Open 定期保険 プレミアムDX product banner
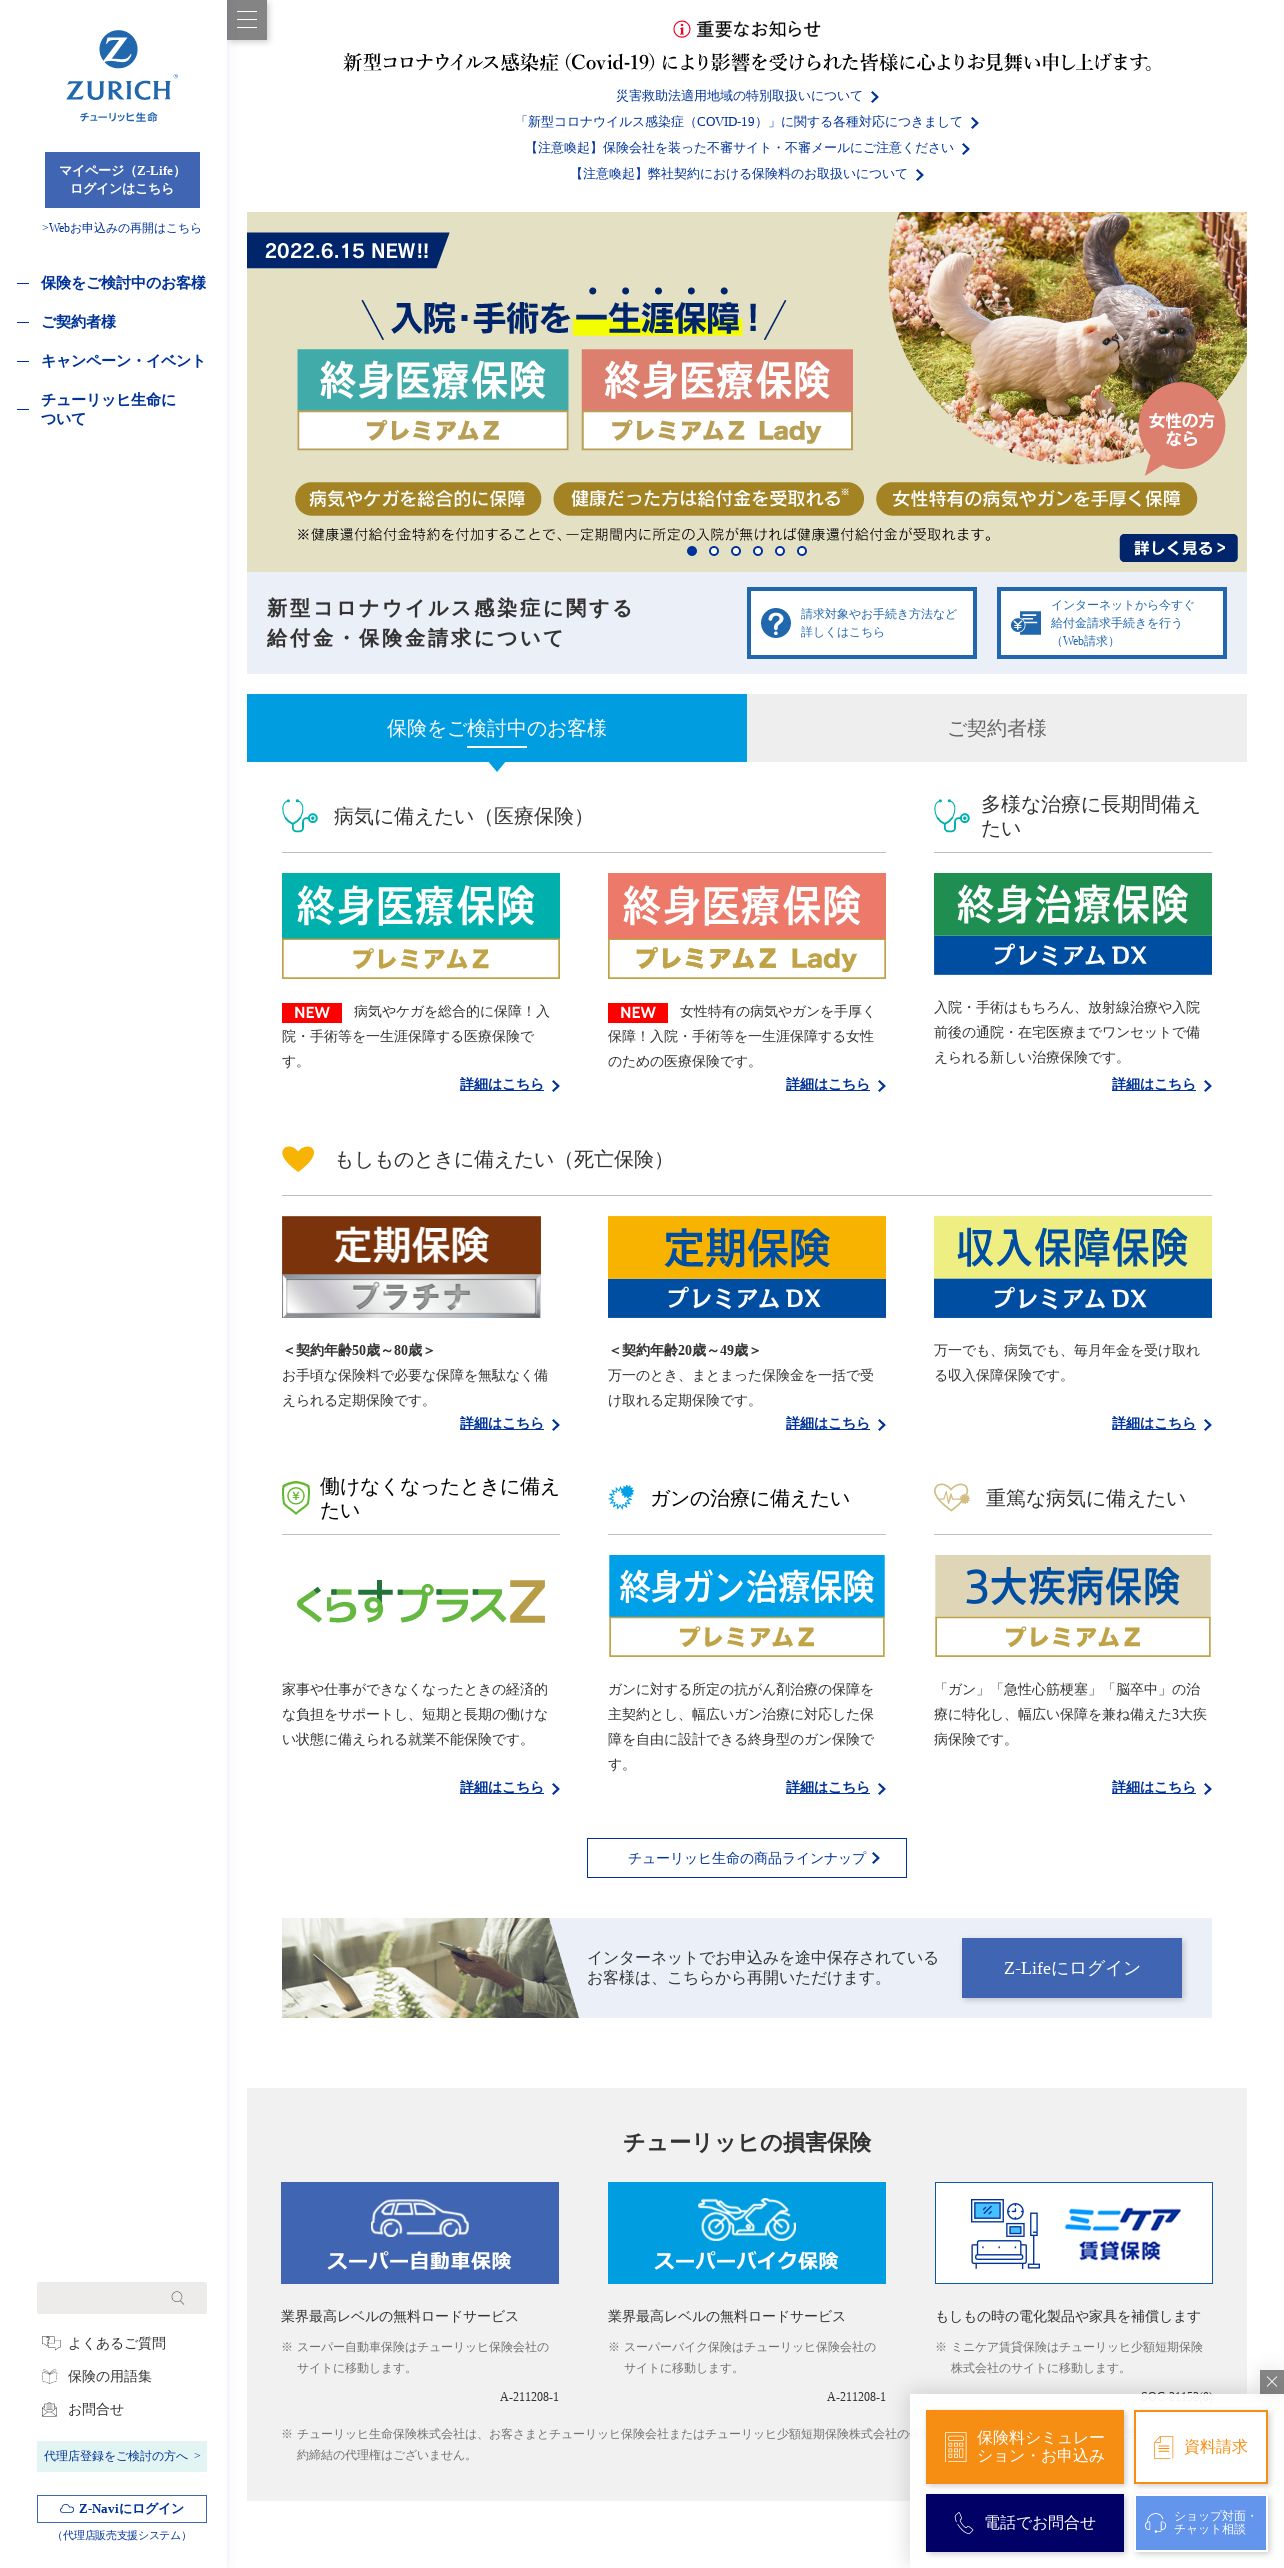This screenshot has width=1284, height=2568. pyautogui.click(x=747, y=1267)
